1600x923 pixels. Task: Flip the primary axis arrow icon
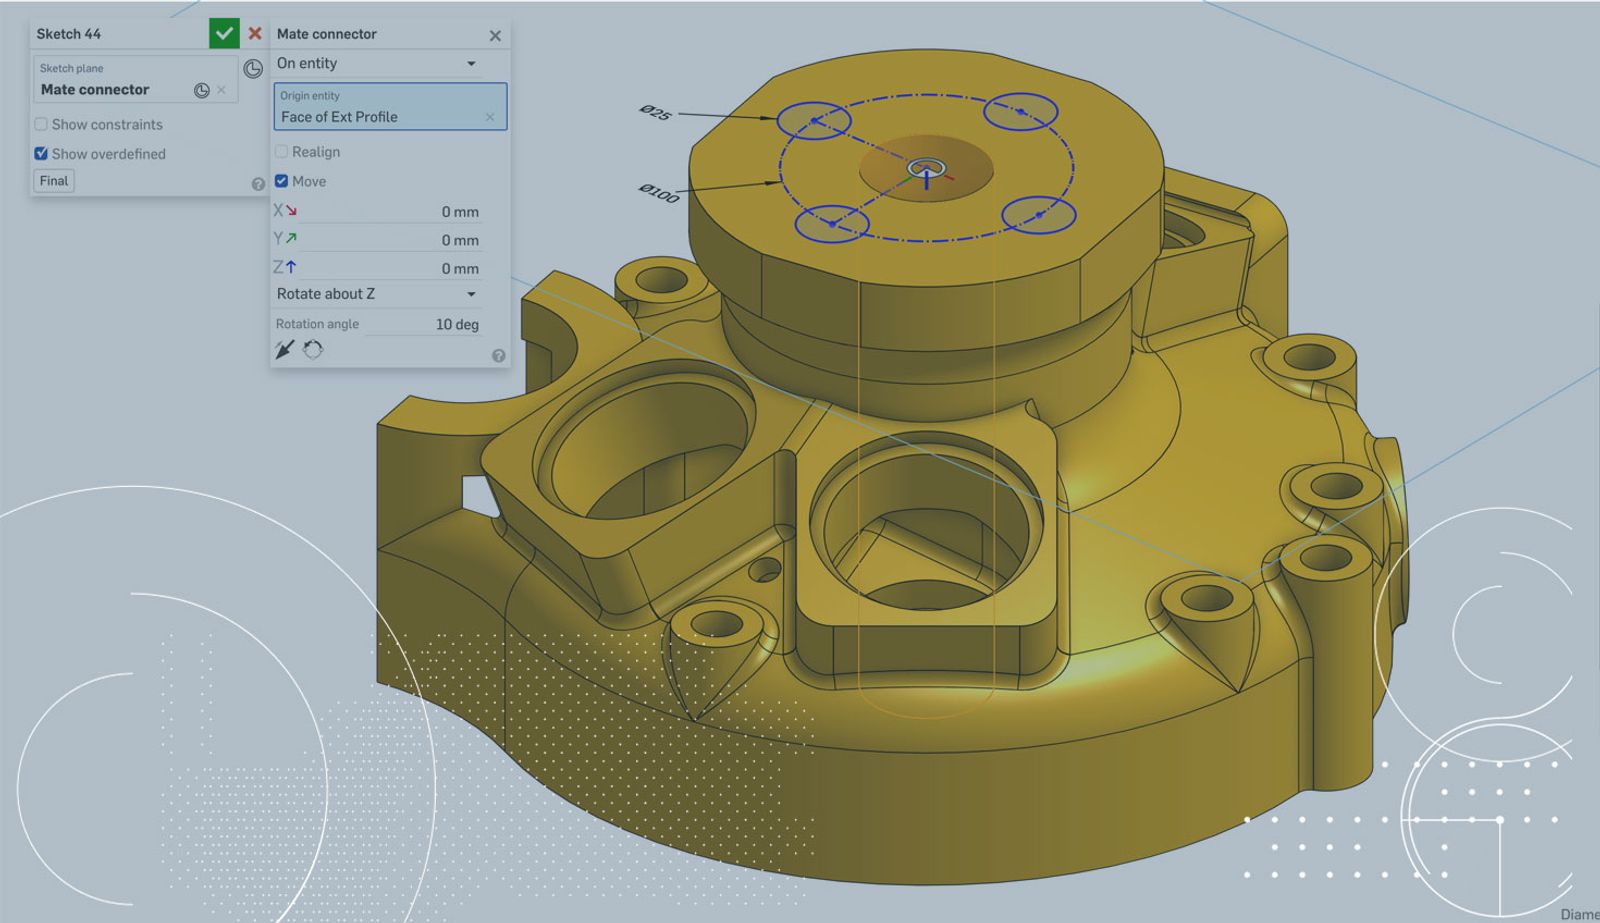click(285, 350)
